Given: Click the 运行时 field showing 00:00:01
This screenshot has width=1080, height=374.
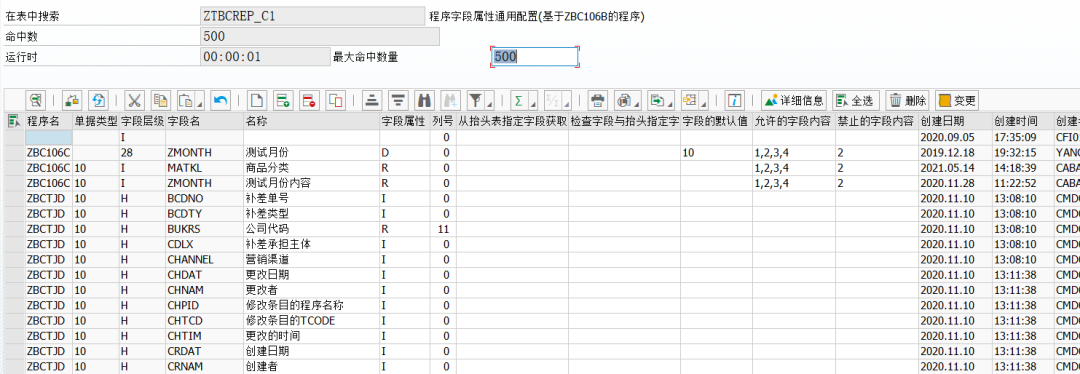Looking at the screenshot, I should click(265, 57).
